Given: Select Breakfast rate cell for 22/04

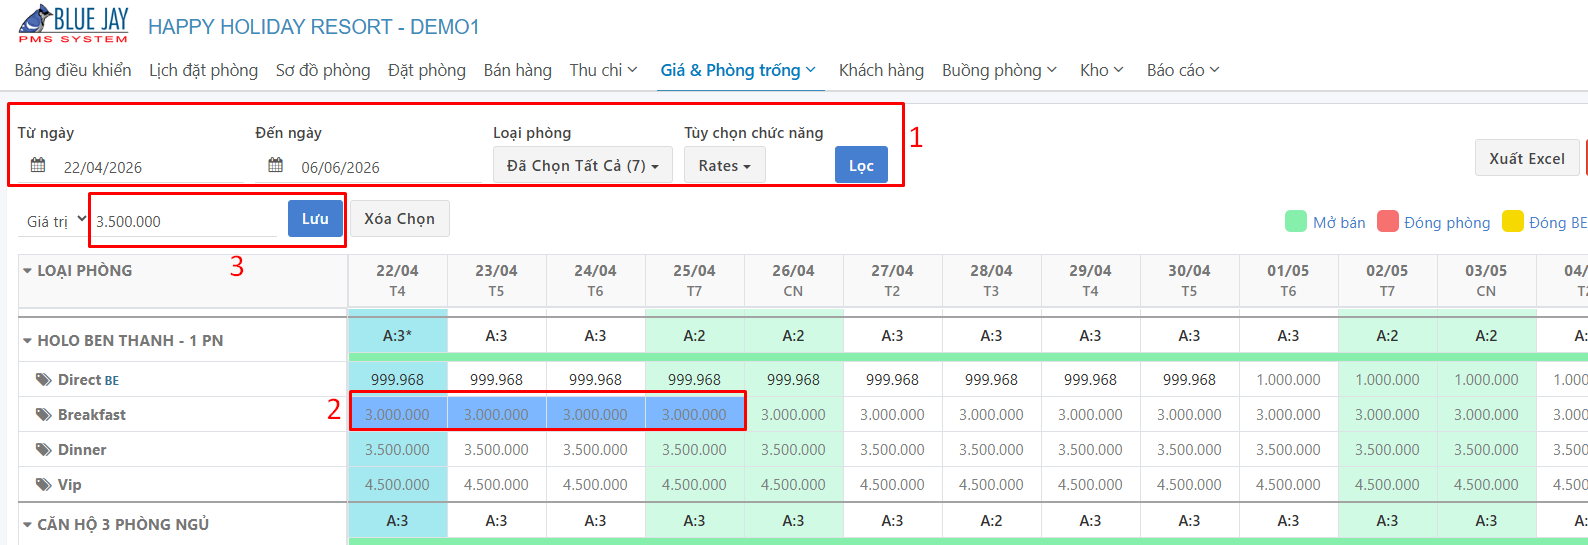Looking at the screenshot, I should (397, 414).
